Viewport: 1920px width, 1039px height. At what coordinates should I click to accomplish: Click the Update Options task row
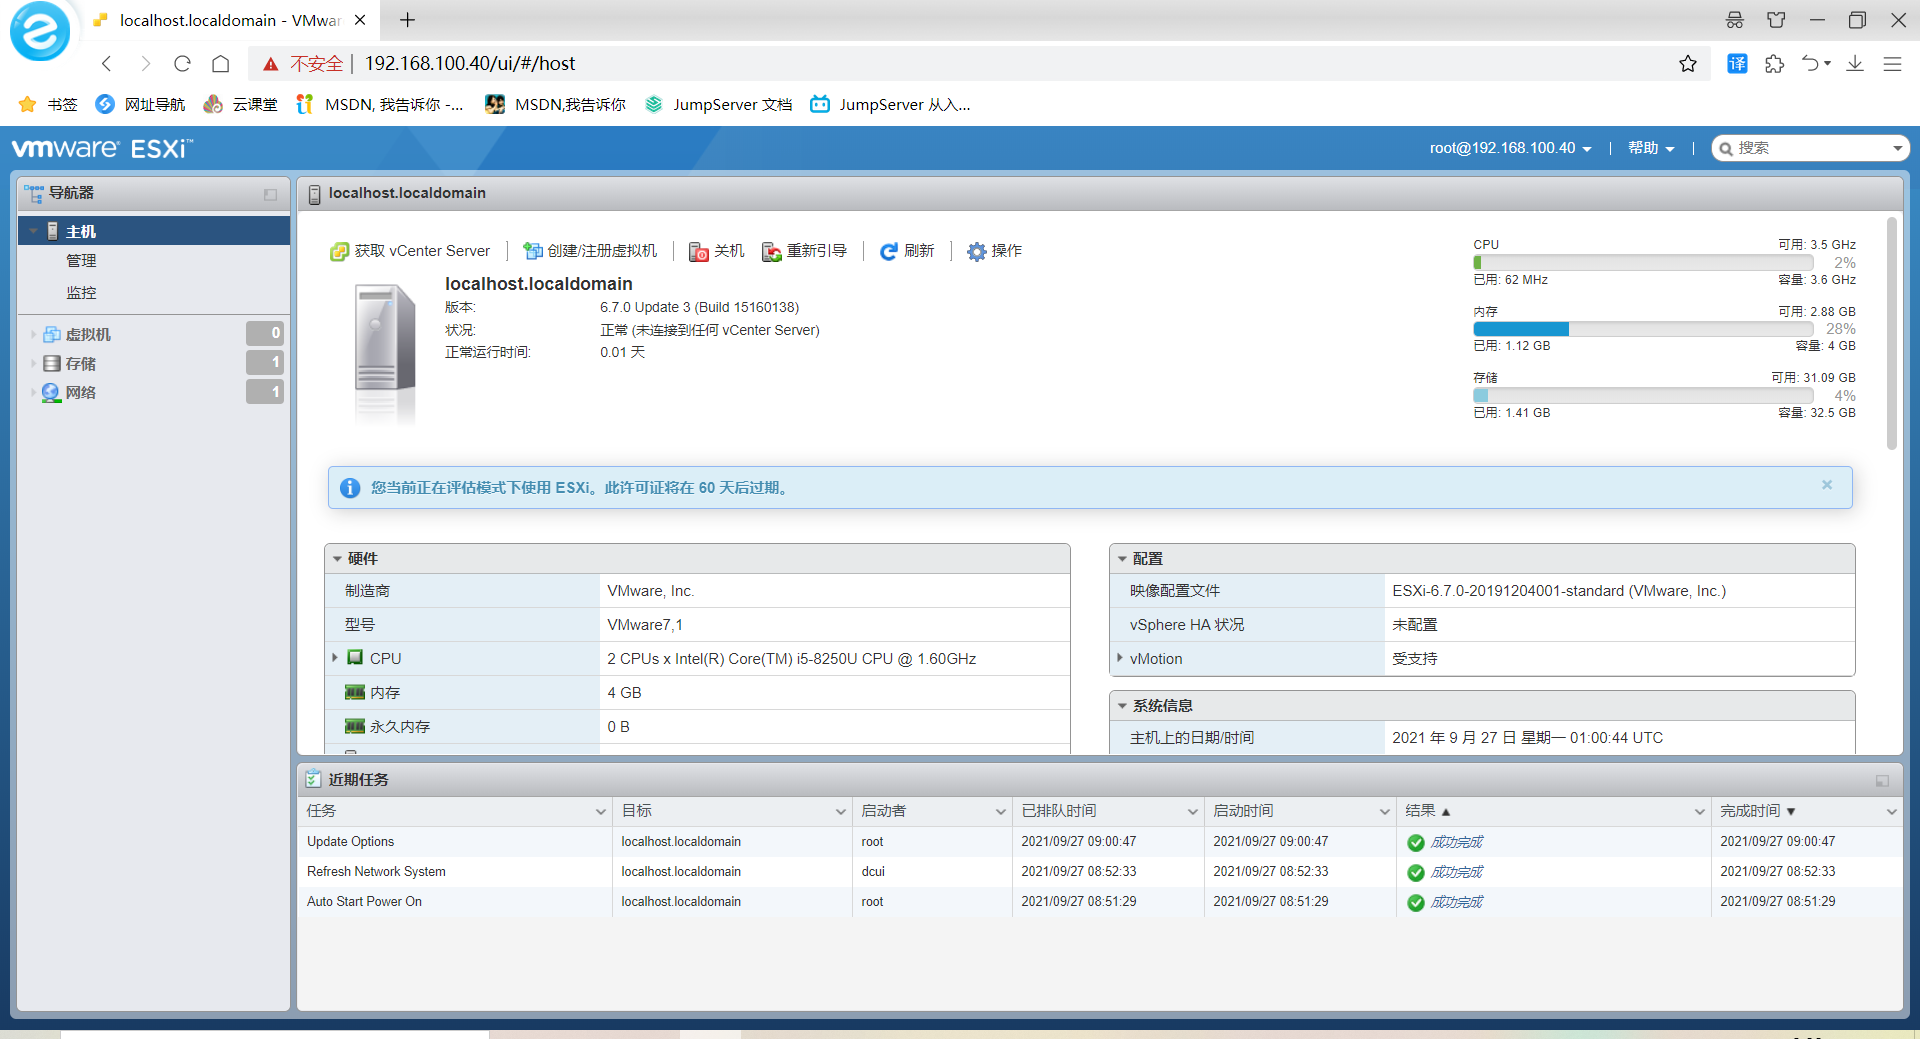click(x=1100, y=842)
